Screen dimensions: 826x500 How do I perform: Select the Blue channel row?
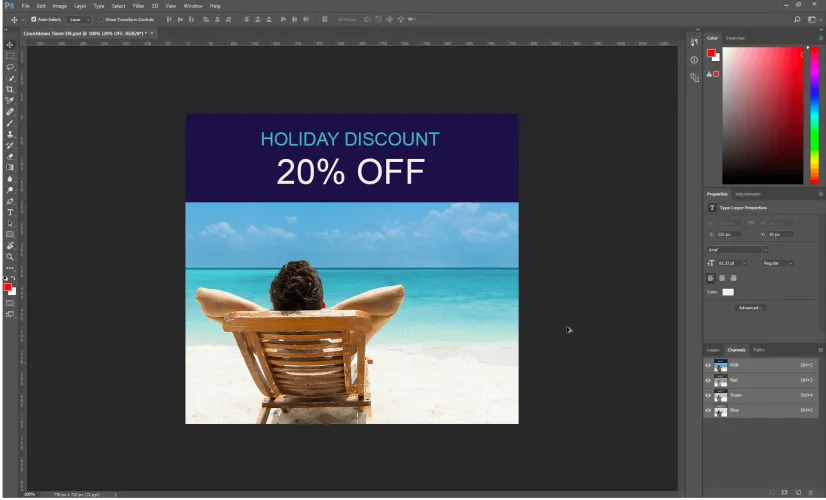click(761, 410)
